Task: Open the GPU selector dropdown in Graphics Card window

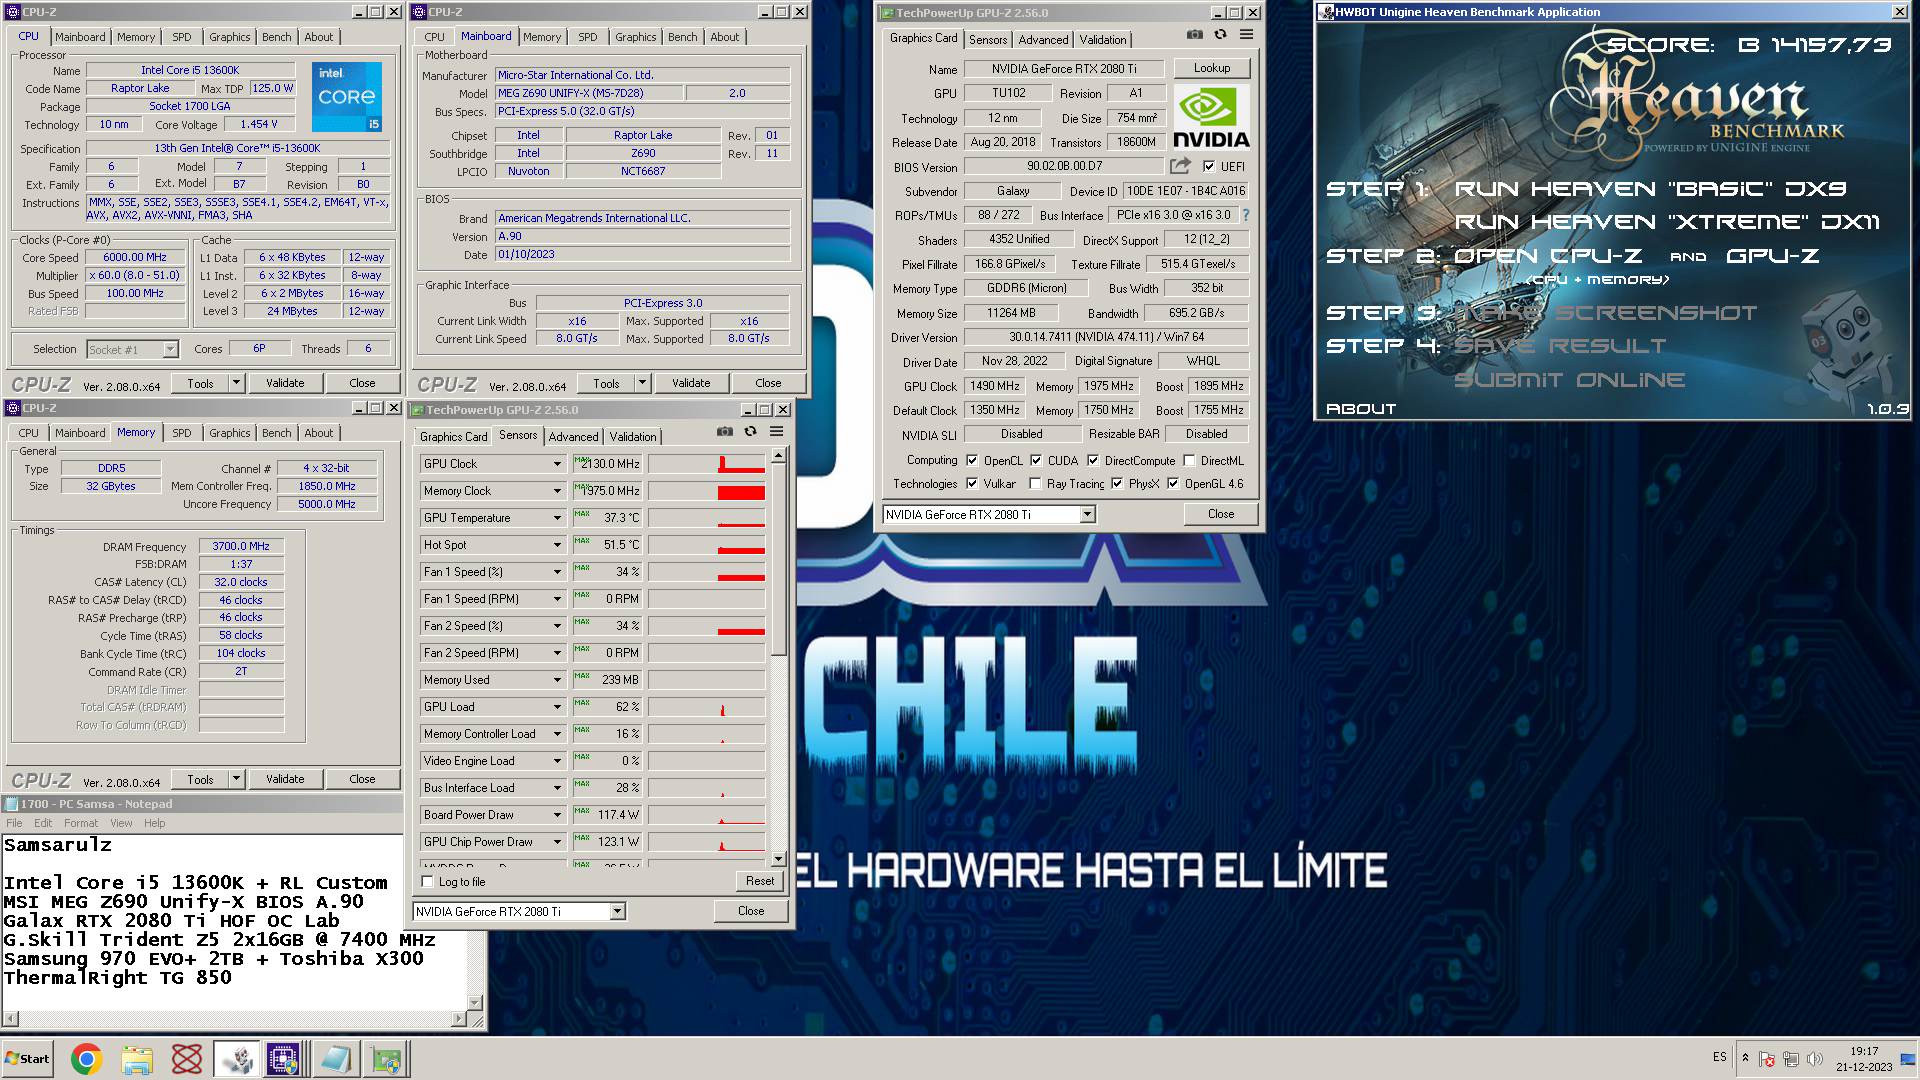Action: click(1087, 514)
